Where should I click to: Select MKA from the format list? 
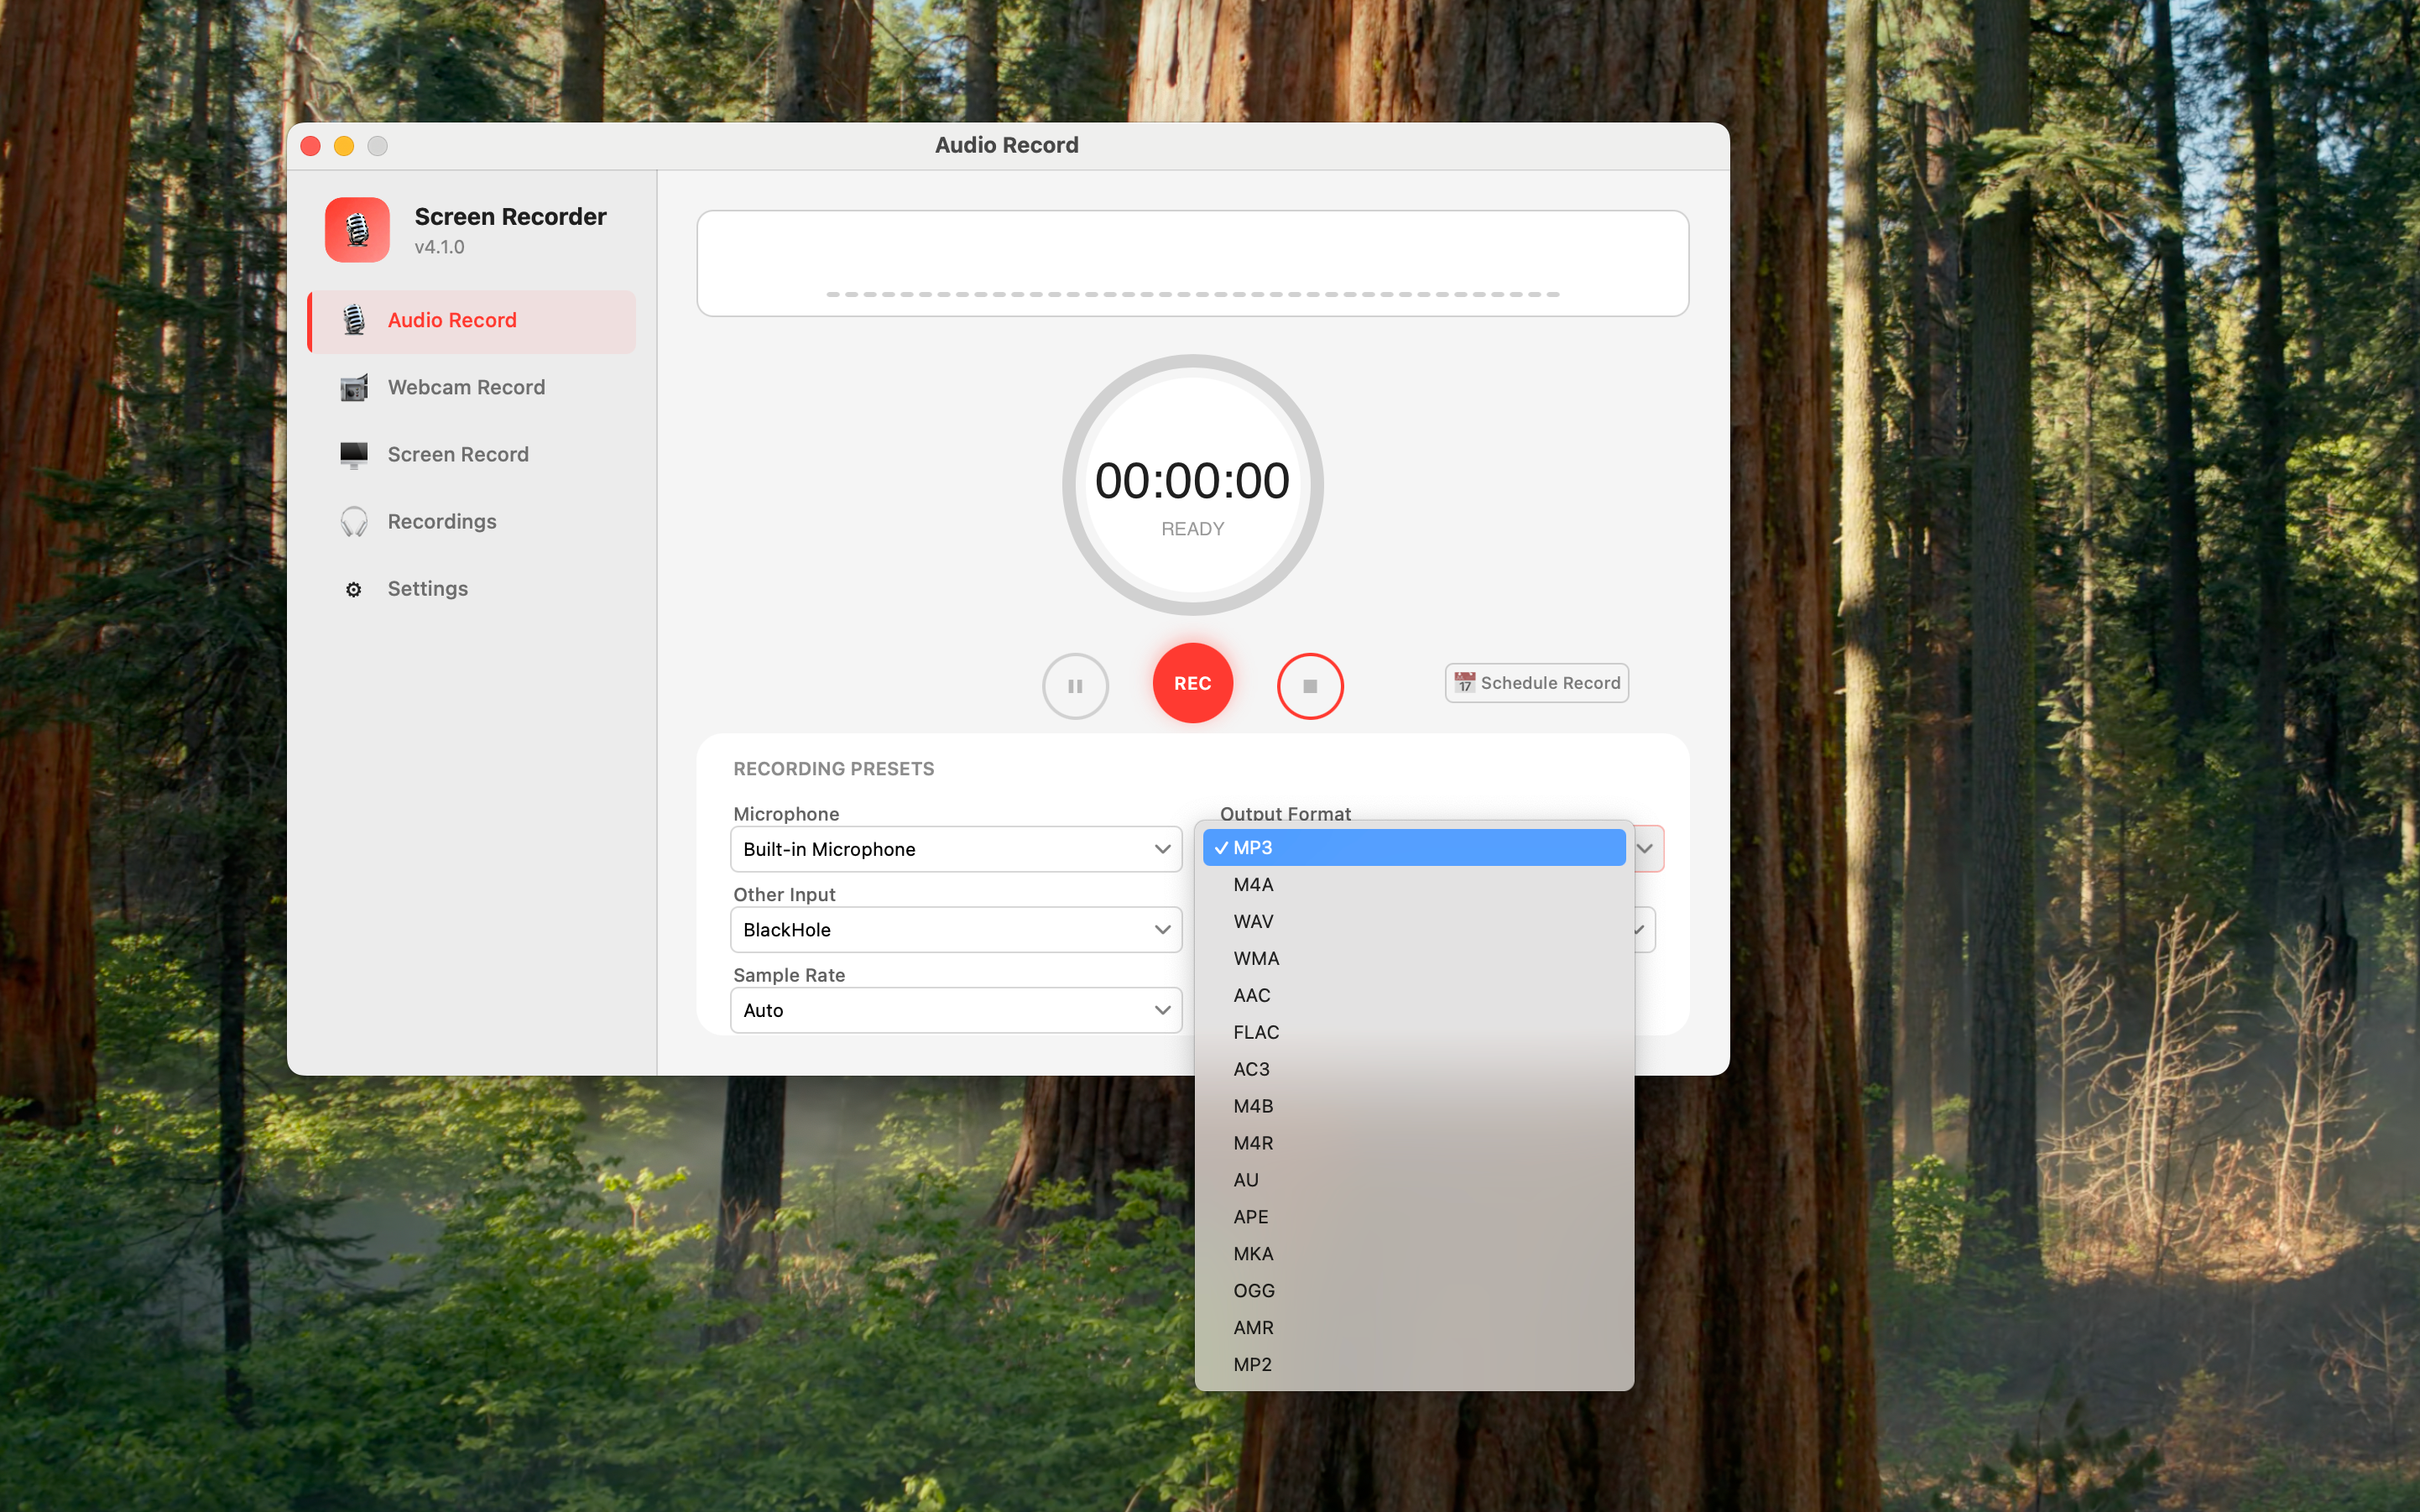[1414, 1255]
